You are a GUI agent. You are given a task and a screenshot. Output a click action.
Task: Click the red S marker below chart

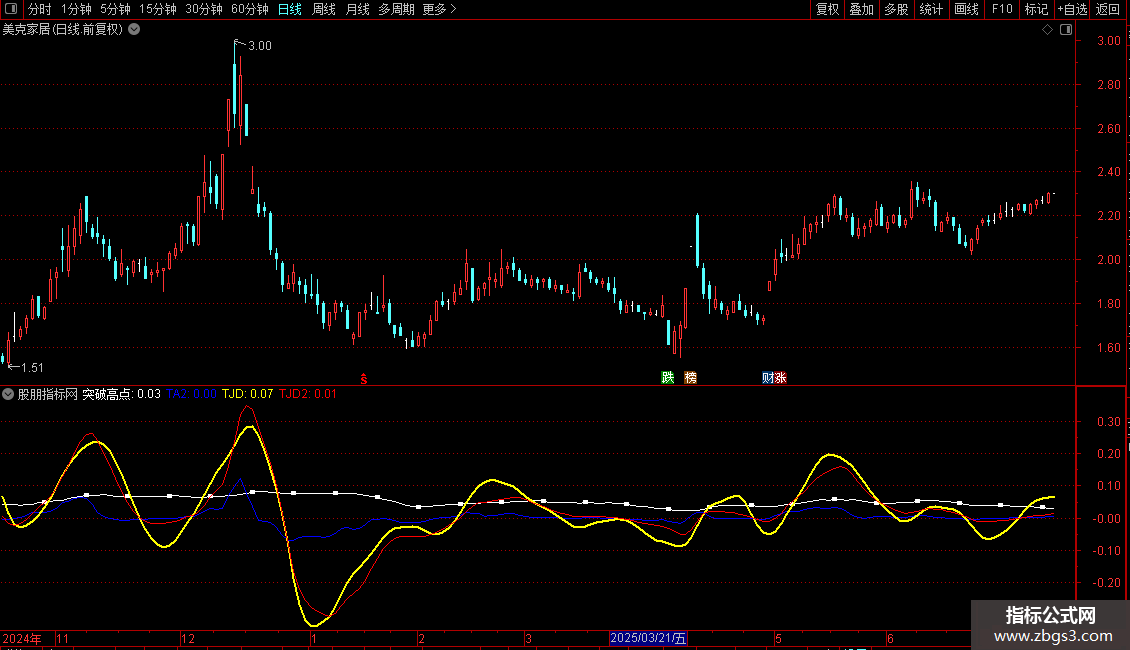(x=364, y=379)
